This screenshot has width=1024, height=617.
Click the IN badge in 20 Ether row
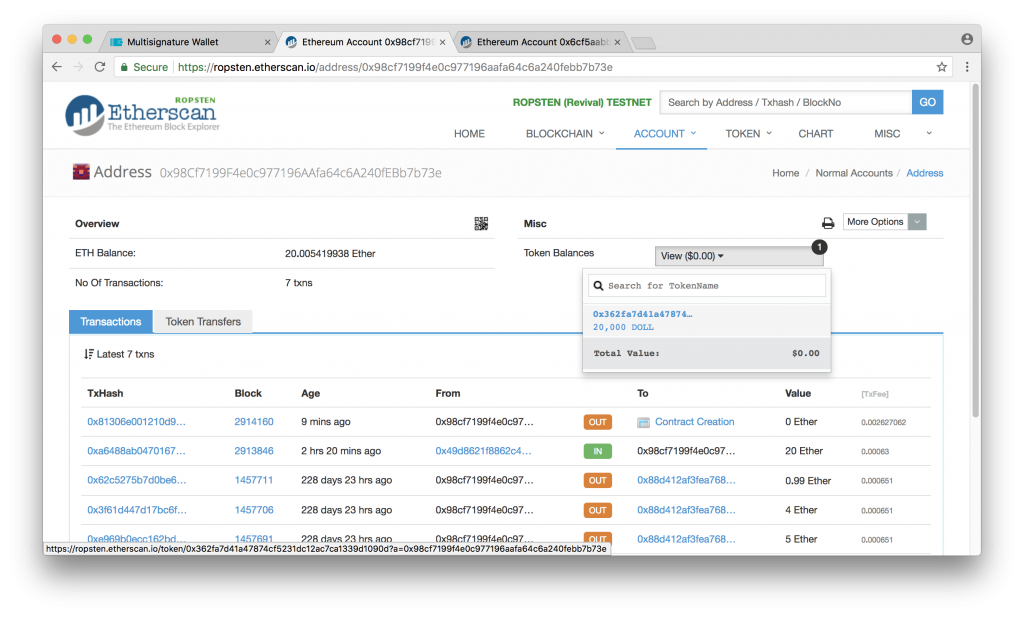point(598,451)
